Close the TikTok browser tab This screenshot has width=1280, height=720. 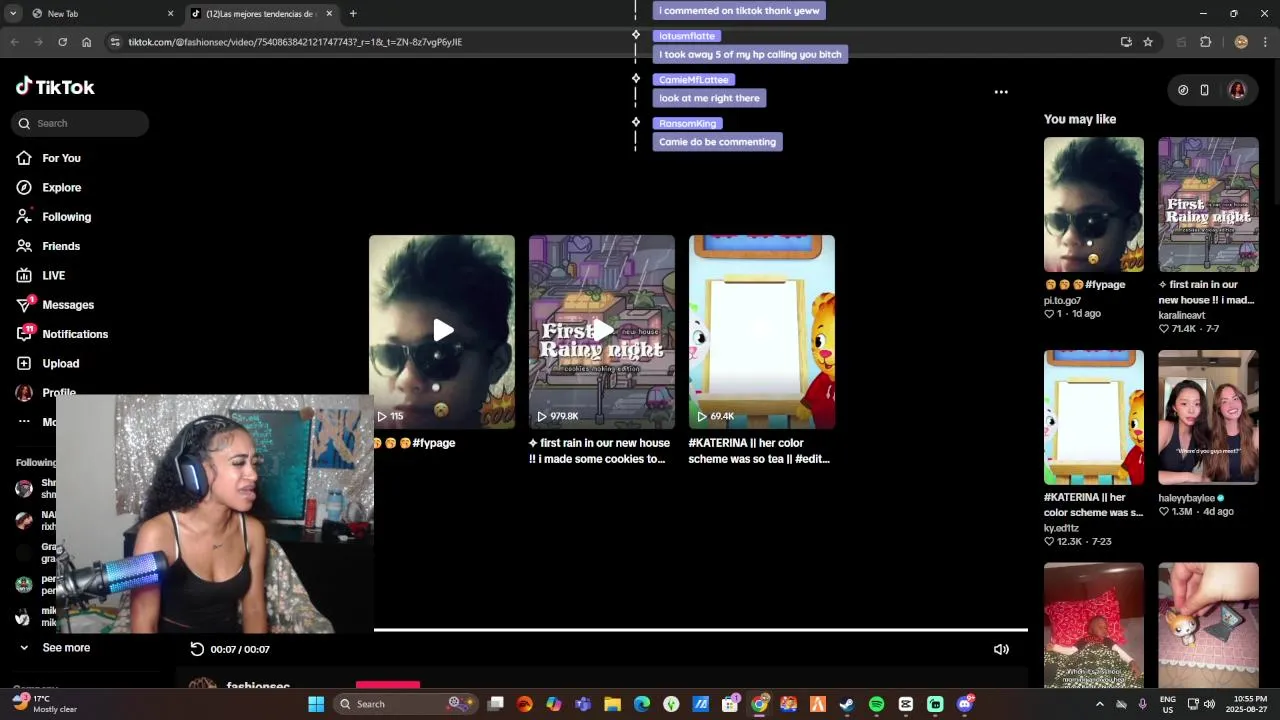(329, 14)
